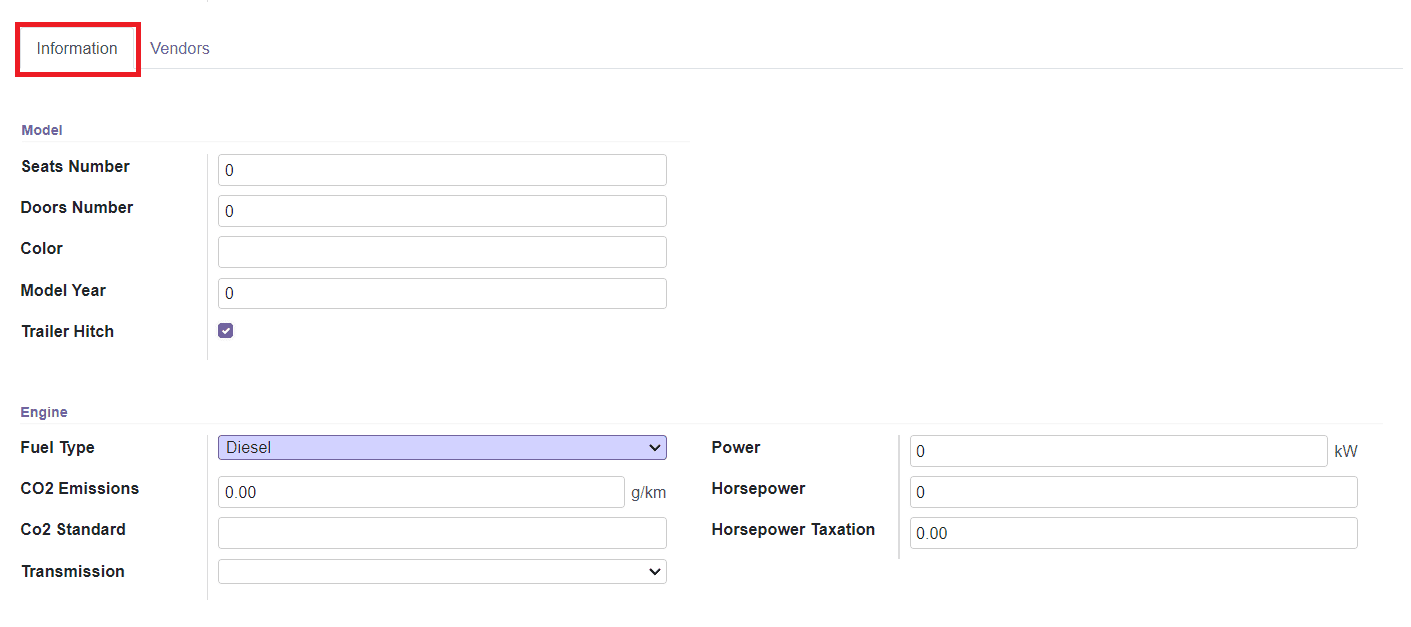This screenshot has width=1411, height=627.
Task: Click the CO2 Emissions input
Action: (420, 491)
